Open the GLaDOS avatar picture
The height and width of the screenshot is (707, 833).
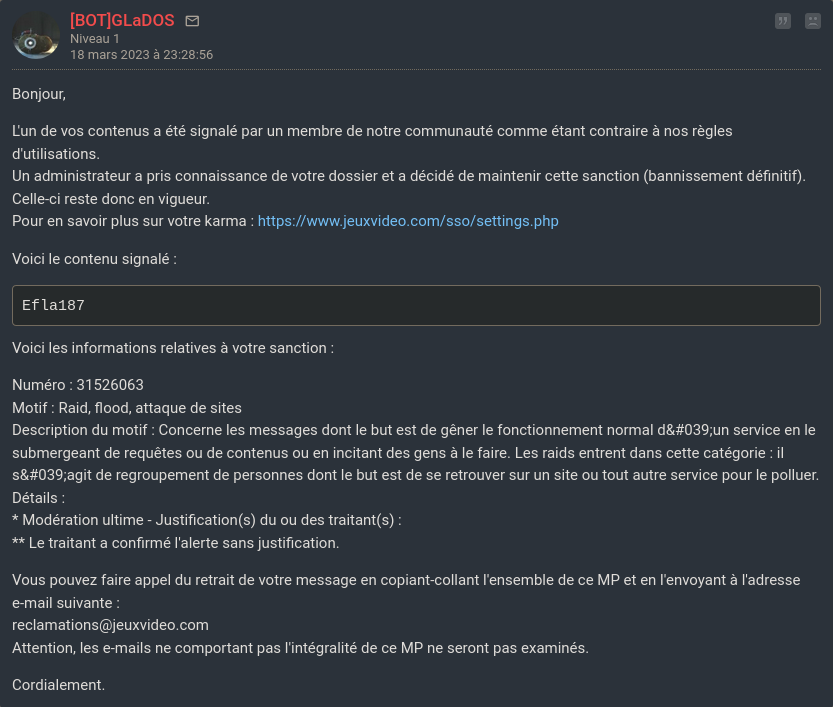(x=36, y=37)
